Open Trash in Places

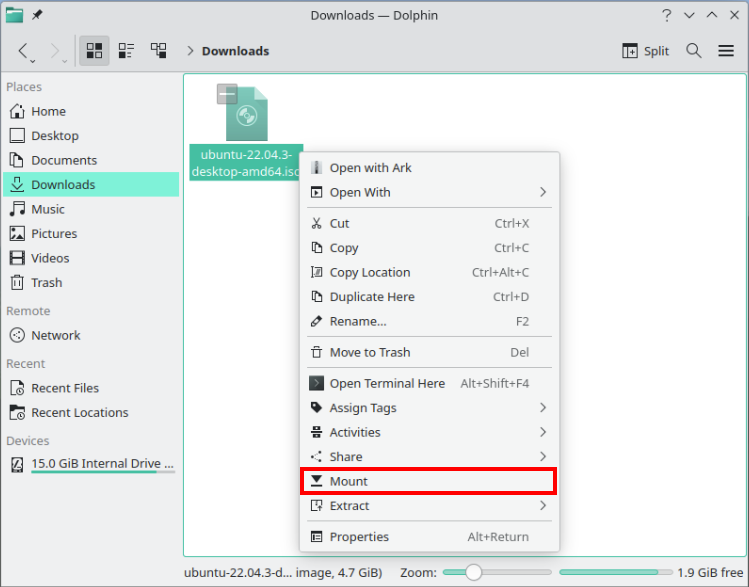click(x=91, y=282)
